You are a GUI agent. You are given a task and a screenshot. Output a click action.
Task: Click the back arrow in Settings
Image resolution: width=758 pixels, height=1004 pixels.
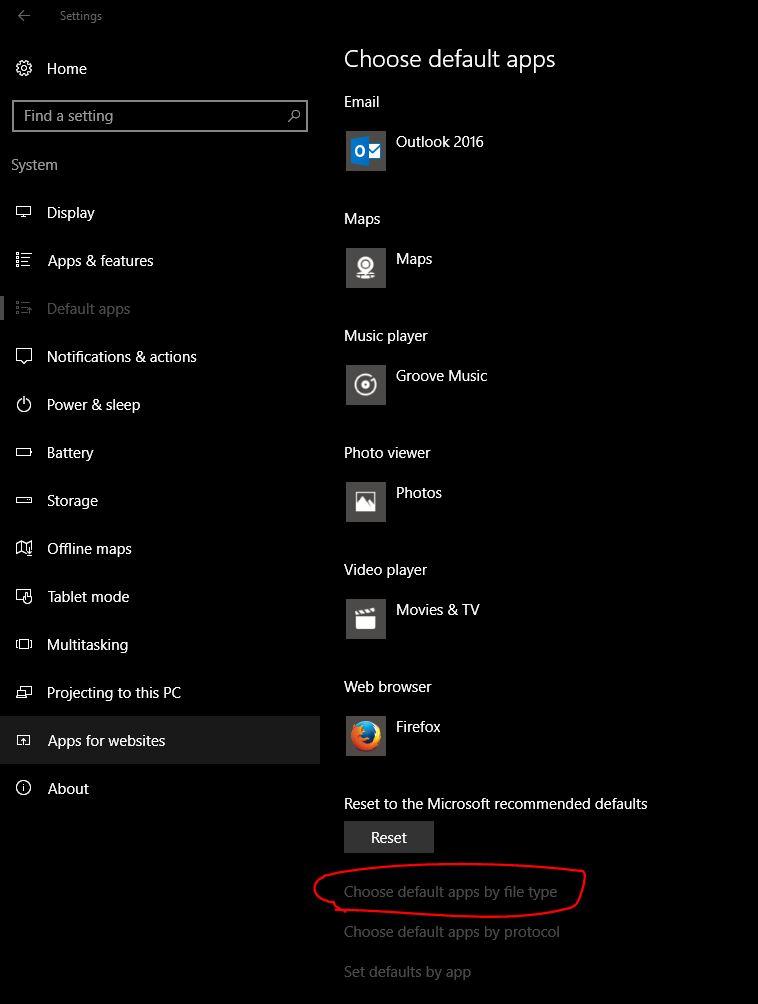click(24, 16)
